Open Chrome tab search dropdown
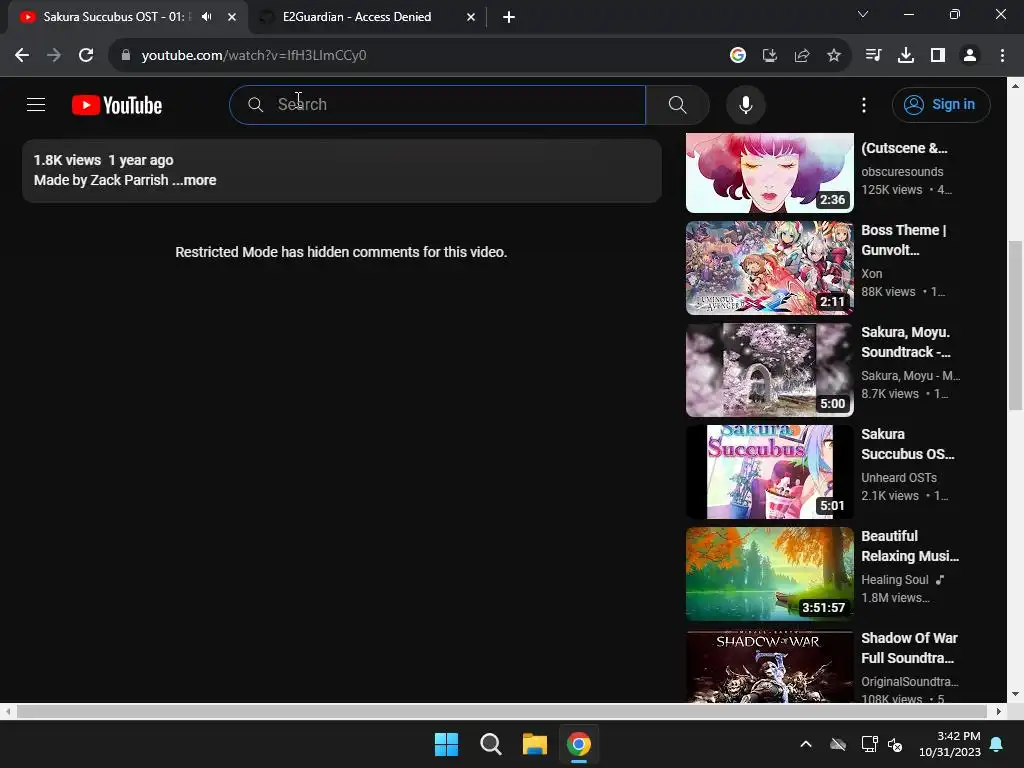The image size is (1024, 768). click(x=863, y=14)
